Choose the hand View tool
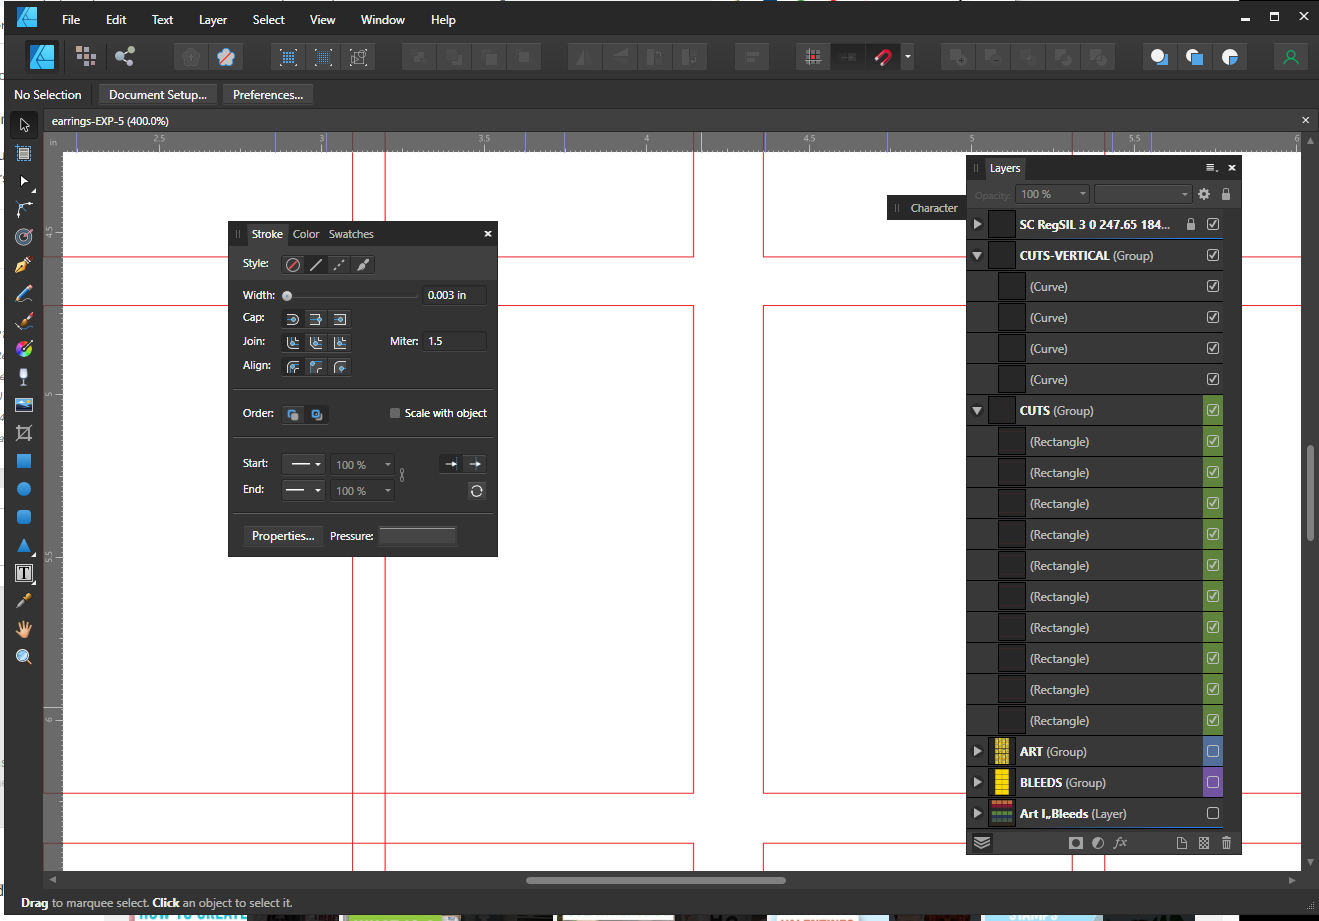 pos(24,629)
